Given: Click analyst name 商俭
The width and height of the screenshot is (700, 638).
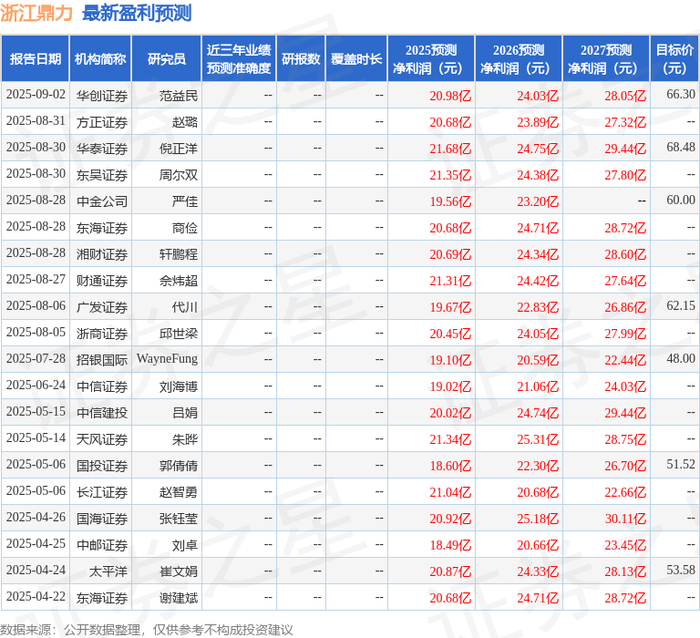Looking at the screenshot, I should pyautogui.click(x=185, y=228).
